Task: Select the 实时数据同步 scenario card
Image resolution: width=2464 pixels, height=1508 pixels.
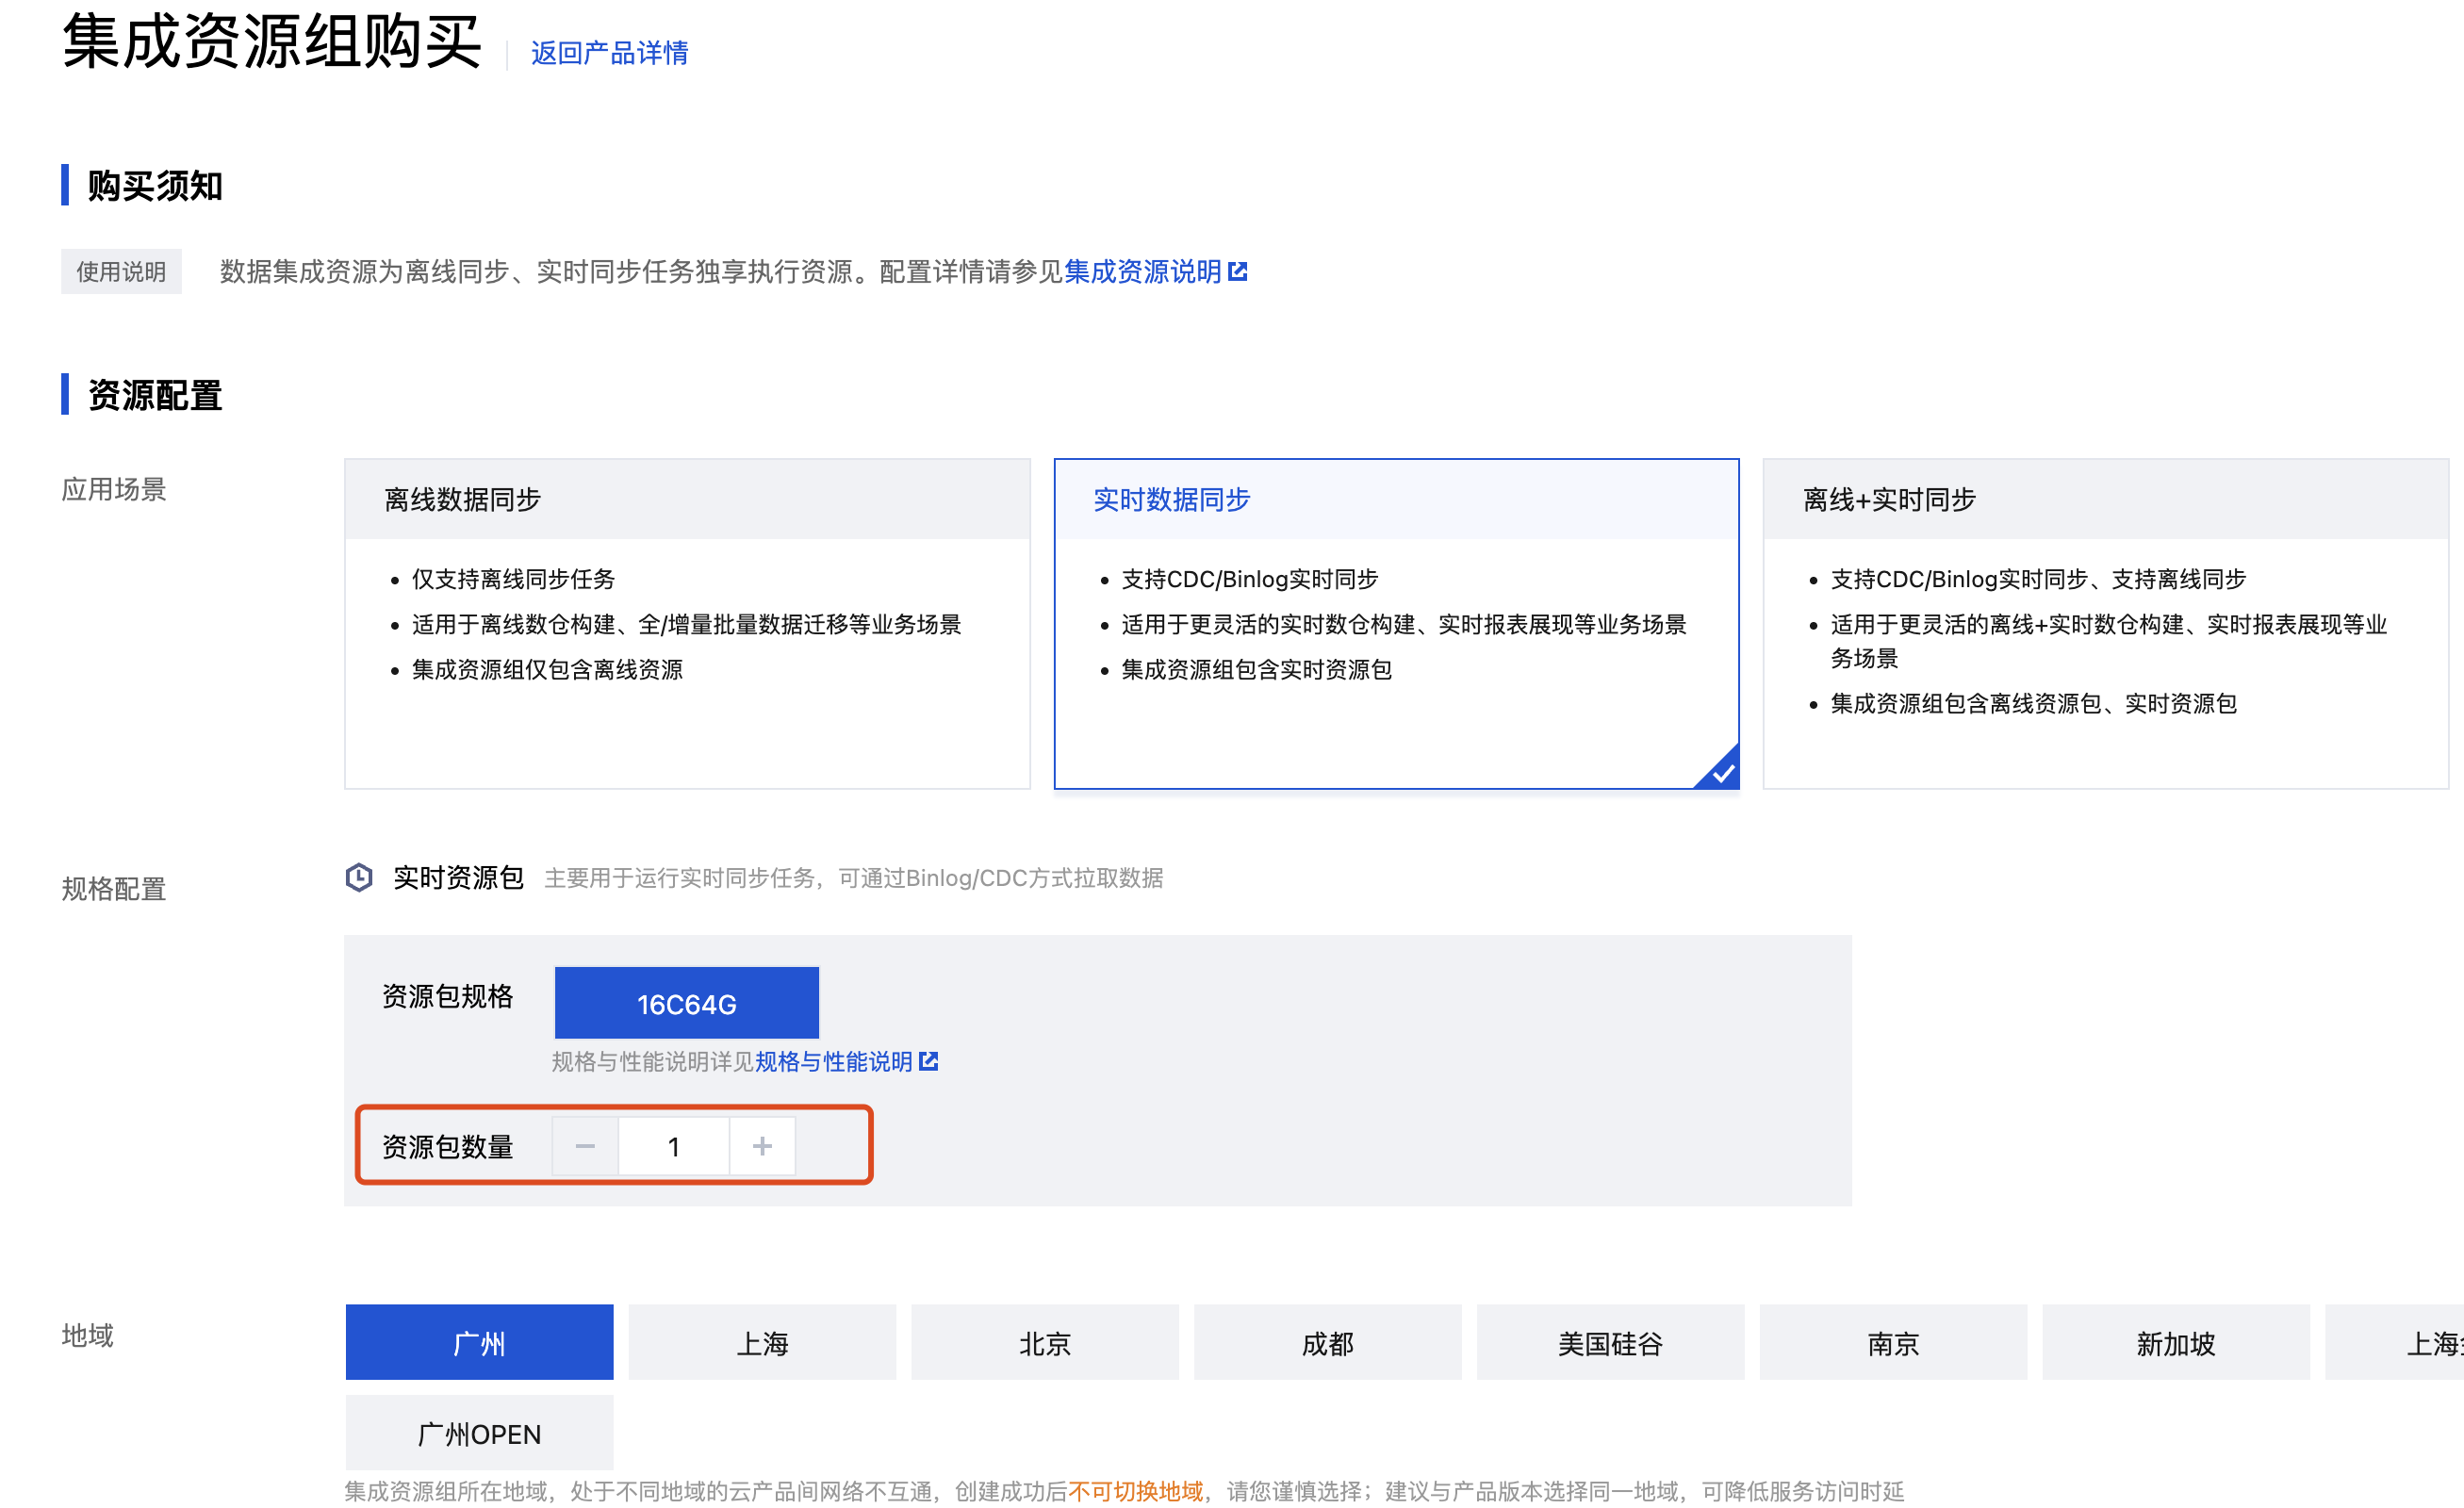Action: 1396,623
